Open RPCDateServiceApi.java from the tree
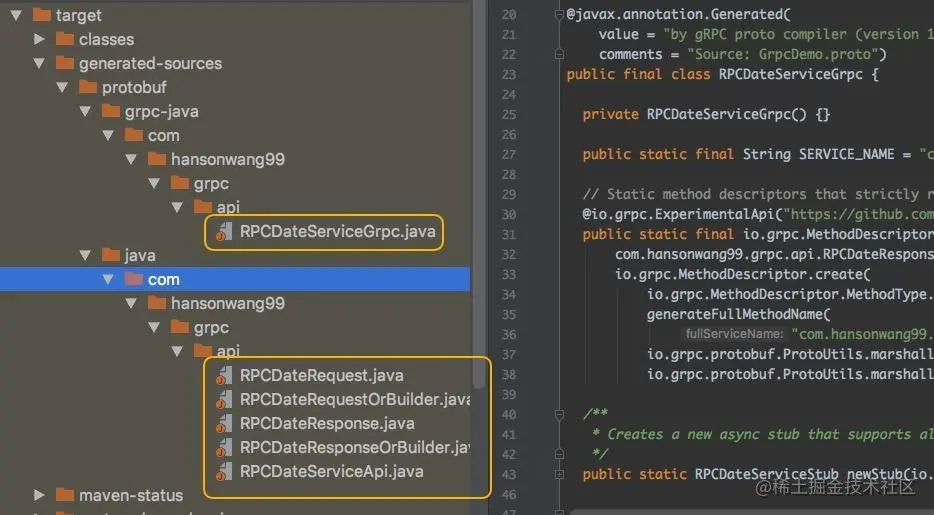This screenshot has width=934, height=515. pos(331,472)
